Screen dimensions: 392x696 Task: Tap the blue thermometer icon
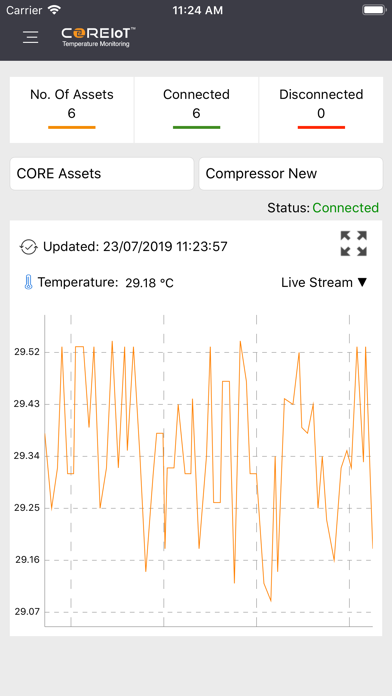[28, 282]
